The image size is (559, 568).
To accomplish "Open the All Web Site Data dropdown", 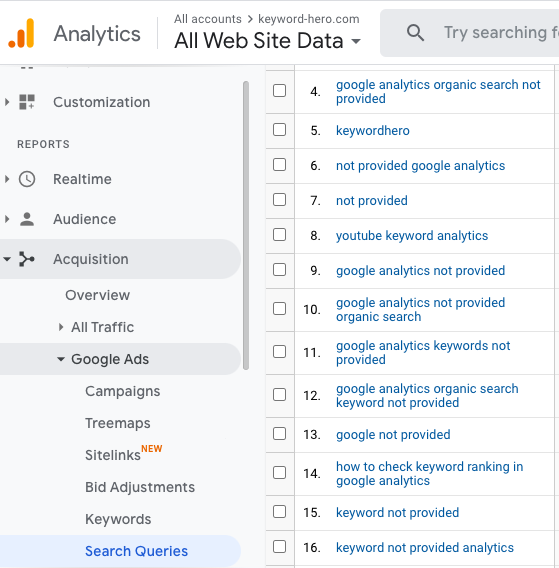I will (267, 40).
